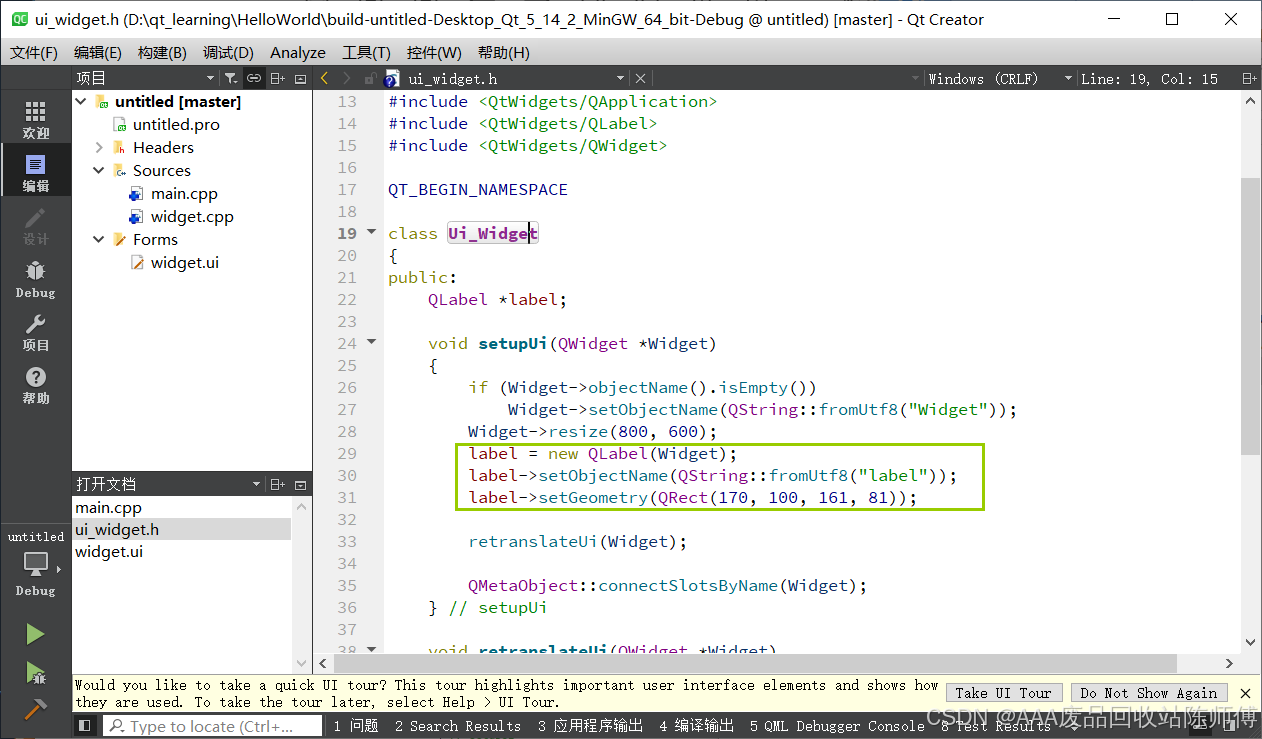Click the green Run button
The image size is (1262, 739).
(35, 634)
